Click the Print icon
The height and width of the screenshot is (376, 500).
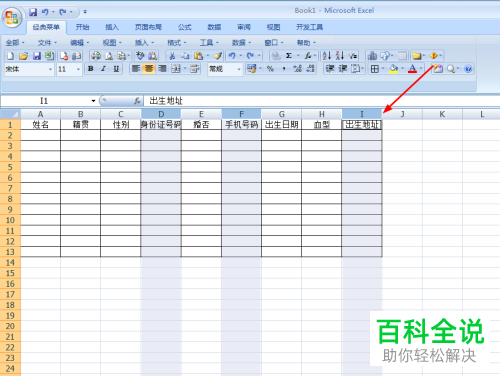pos(96,56)
